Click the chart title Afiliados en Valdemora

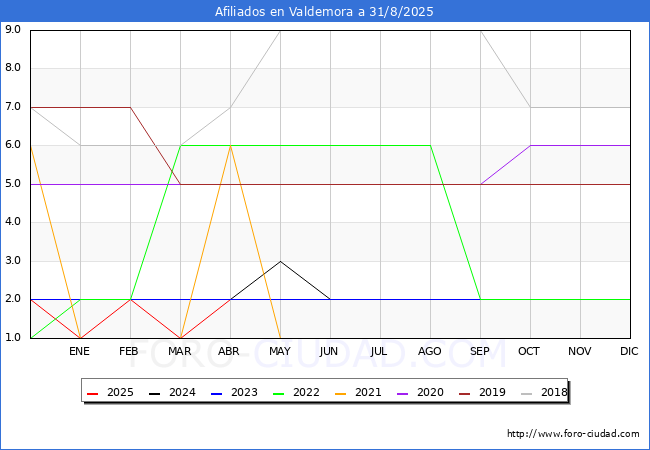[x=324, y=11]
